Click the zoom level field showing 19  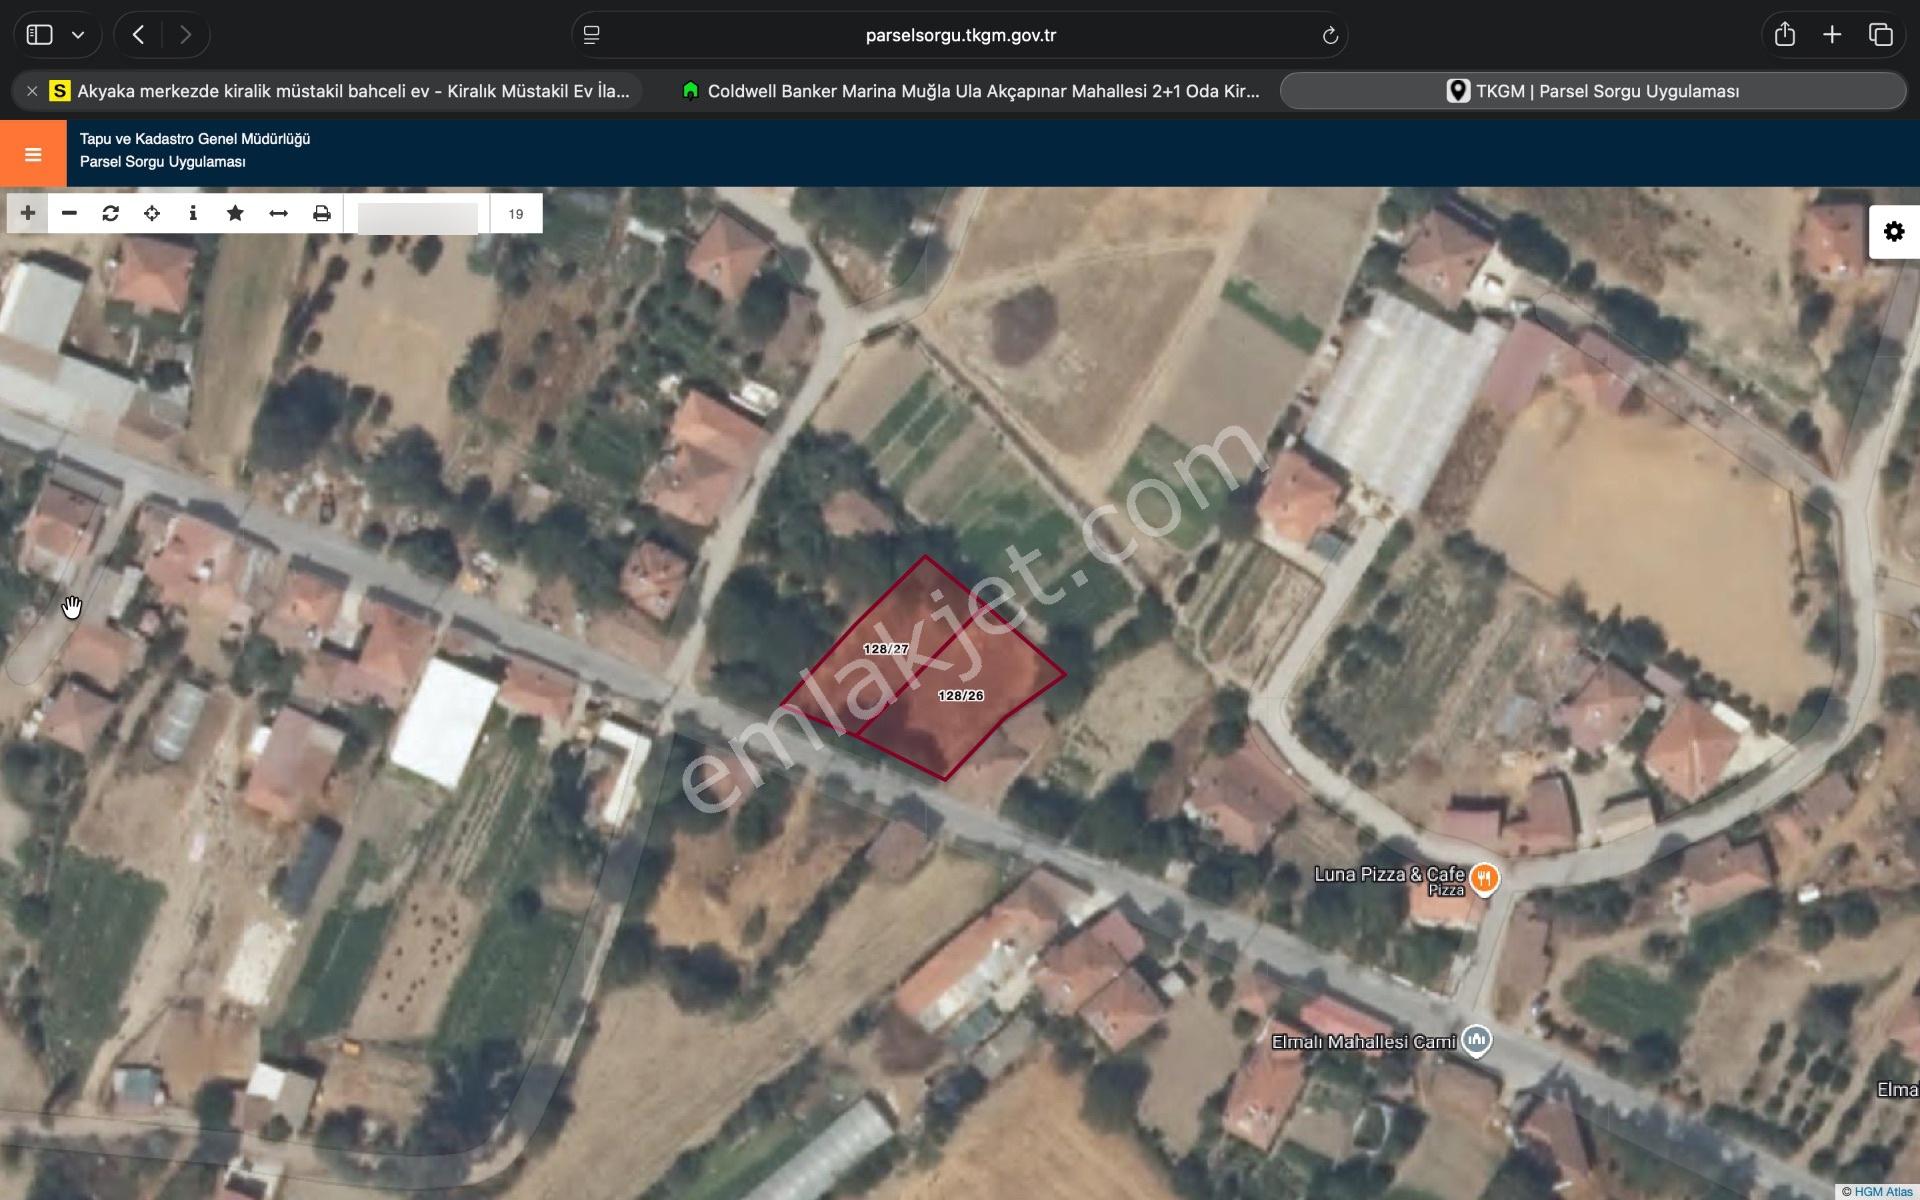coord(516,214)
